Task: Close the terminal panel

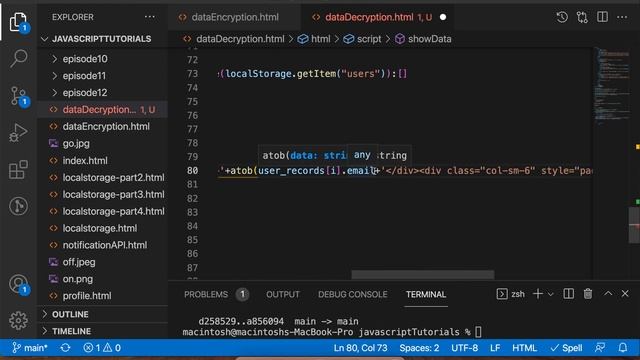Action: pos(625,294)
